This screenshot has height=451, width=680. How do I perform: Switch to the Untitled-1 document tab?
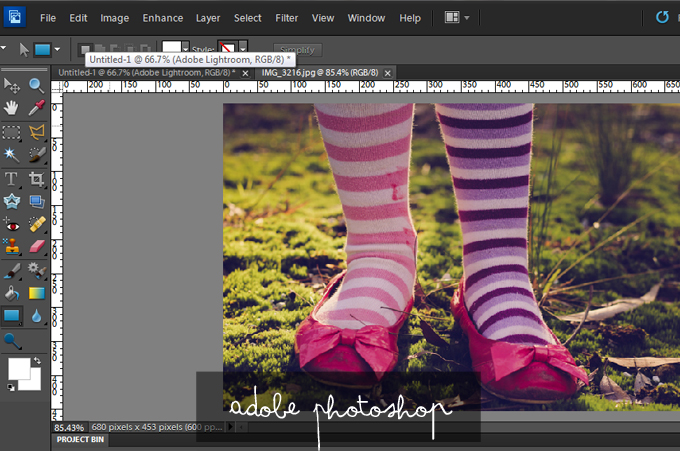(147, 73)
